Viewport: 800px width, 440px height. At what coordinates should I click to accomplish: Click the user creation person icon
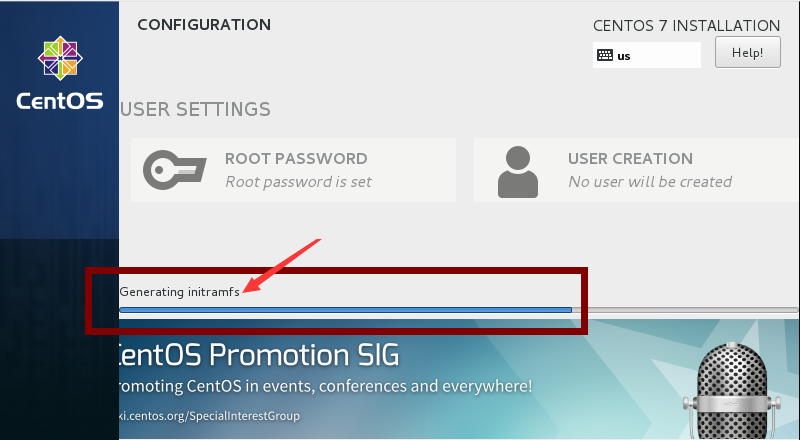pyautogui.click(x=518, y=172)
